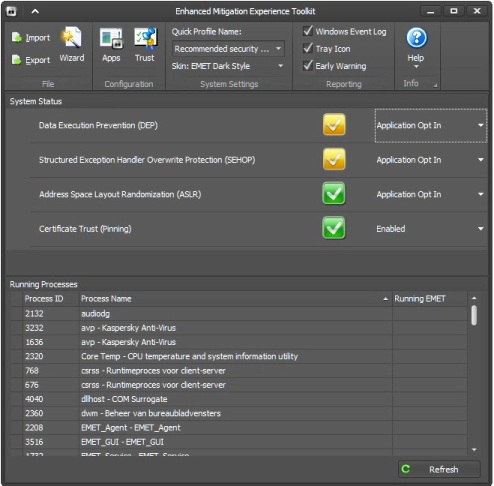The image size is (494, 486).
Task: Open the Certificate Trust Enabled dropdown
Action: click(x=431, y=229)
